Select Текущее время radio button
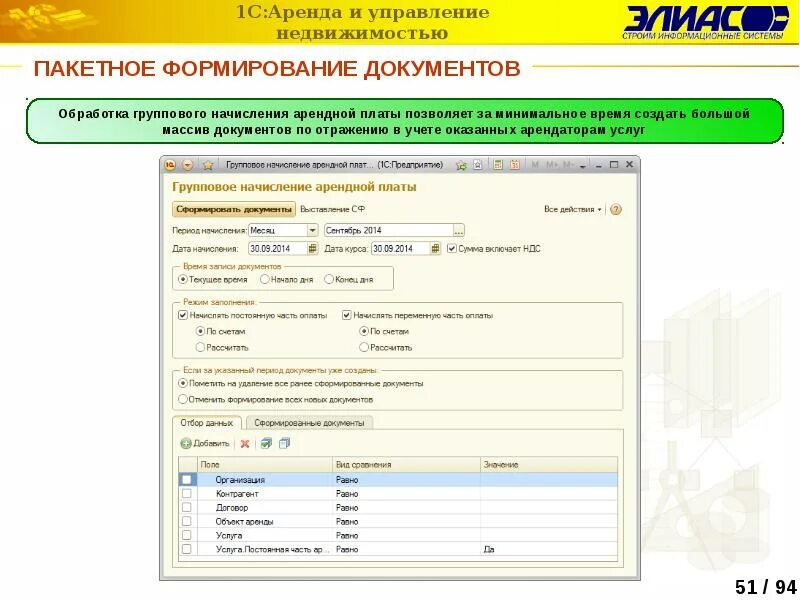 coord(183,280)
